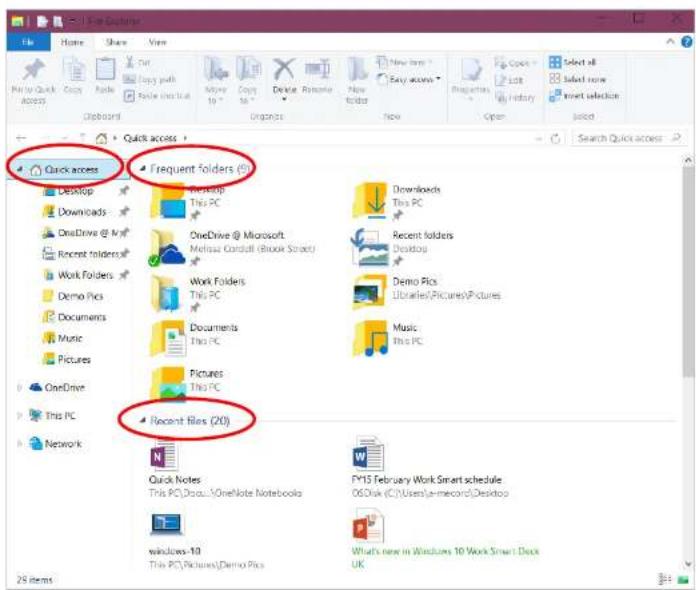Select What's new in Windows 10 presentation

pos(445,541)
